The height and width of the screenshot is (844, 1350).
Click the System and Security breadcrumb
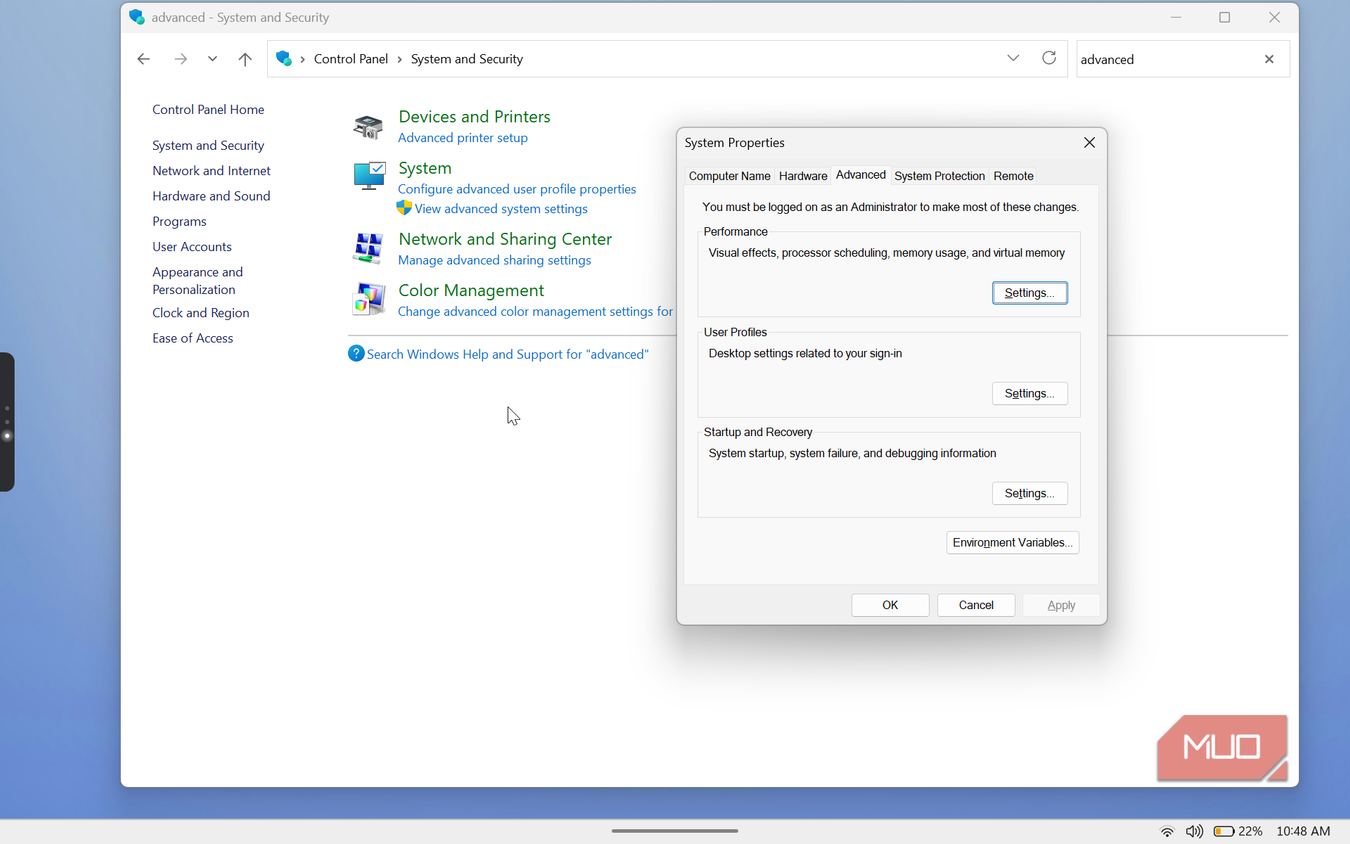tap(467, 59)
